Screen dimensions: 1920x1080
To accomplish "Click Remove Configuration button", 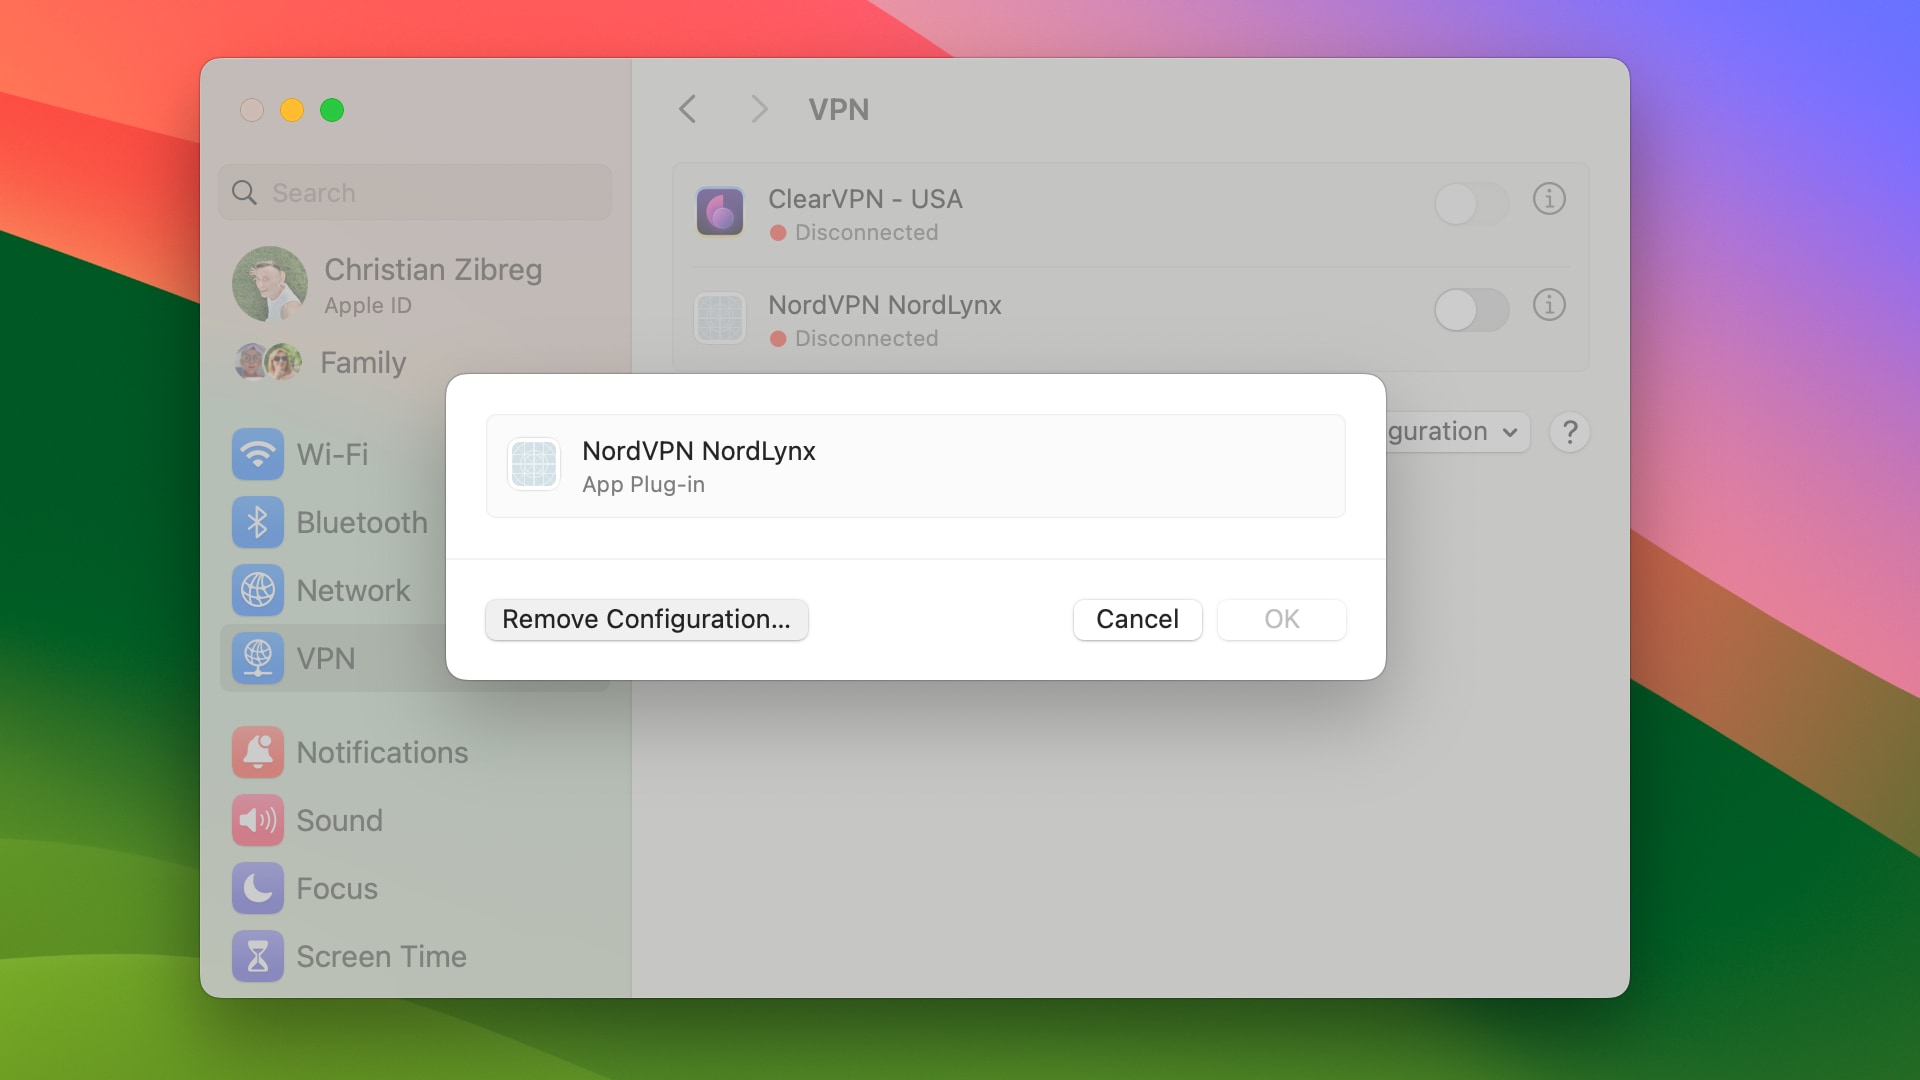I will tap(646, 617).
